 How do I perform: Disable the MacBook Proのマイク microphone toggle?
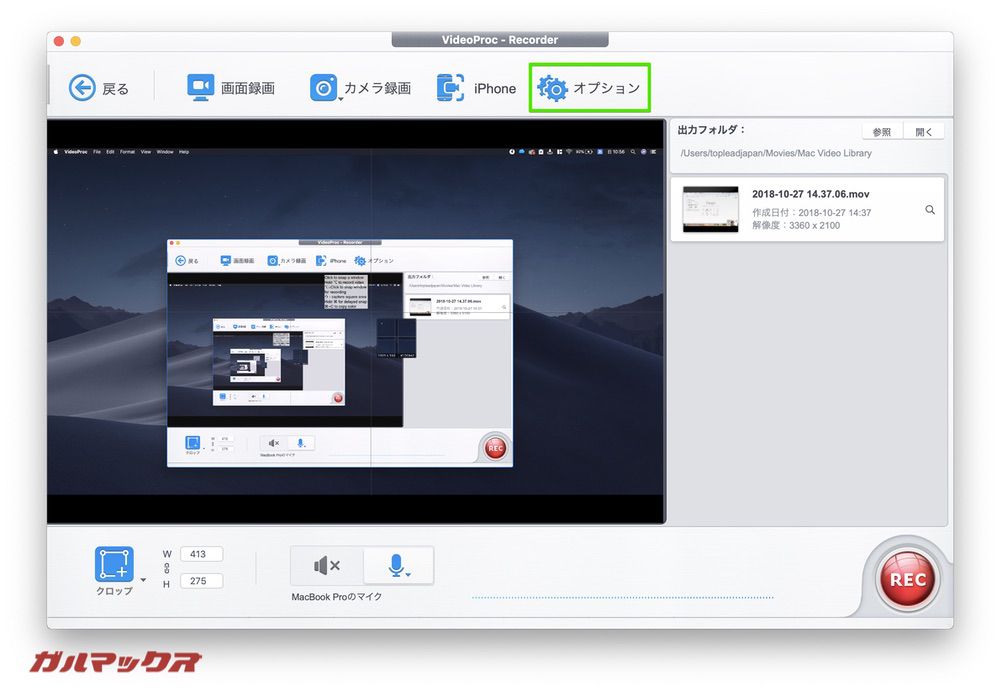pos(396,564)
